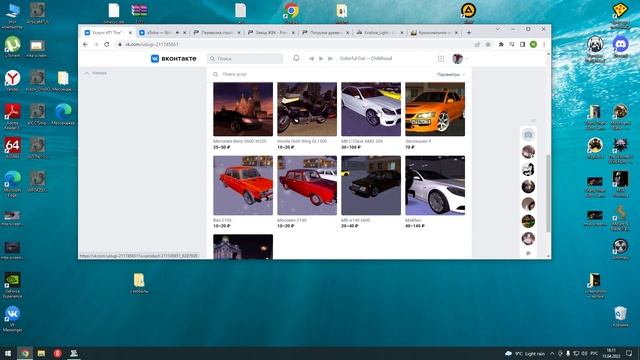Open the chat sidebar settings gear
640x360 pixels.
coord(528,253)
